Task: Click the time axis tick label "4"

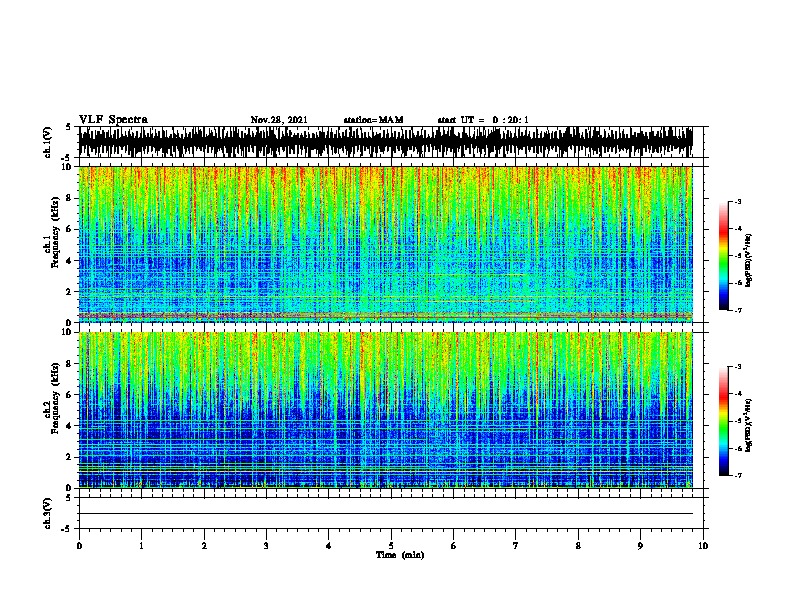Action: click(x=329, y=546)
